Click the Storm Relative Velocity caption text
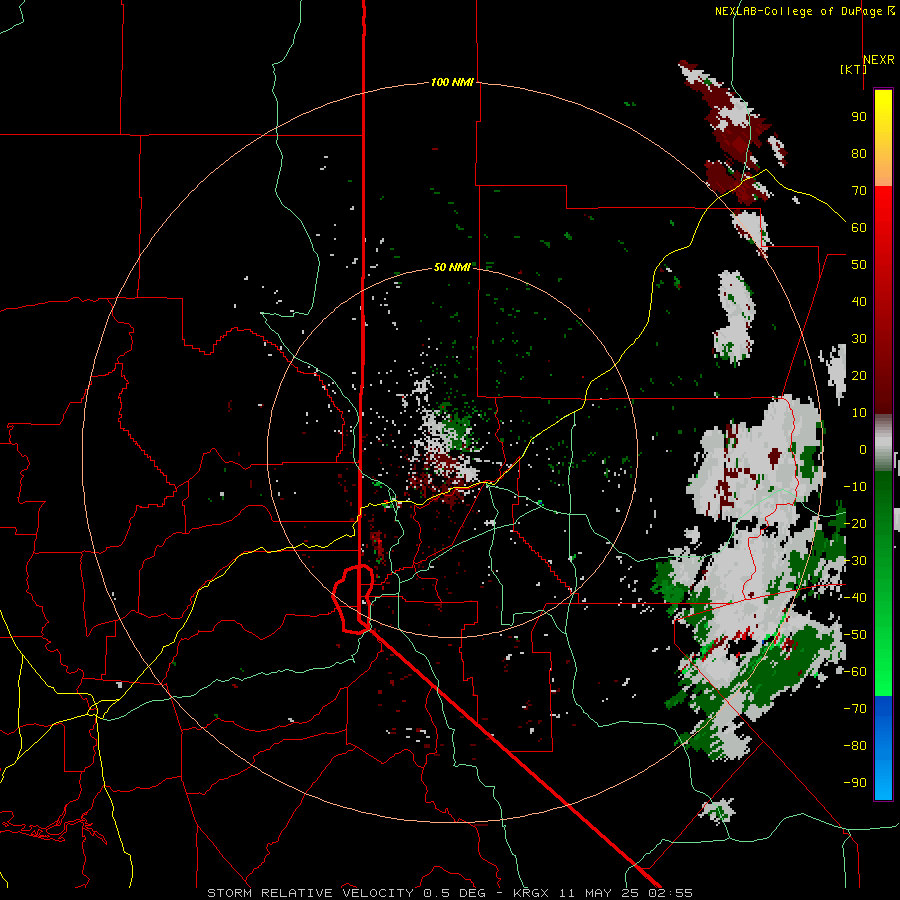Image resolution: width=900 pixels, height=900 pixels. tap(450, 893)
